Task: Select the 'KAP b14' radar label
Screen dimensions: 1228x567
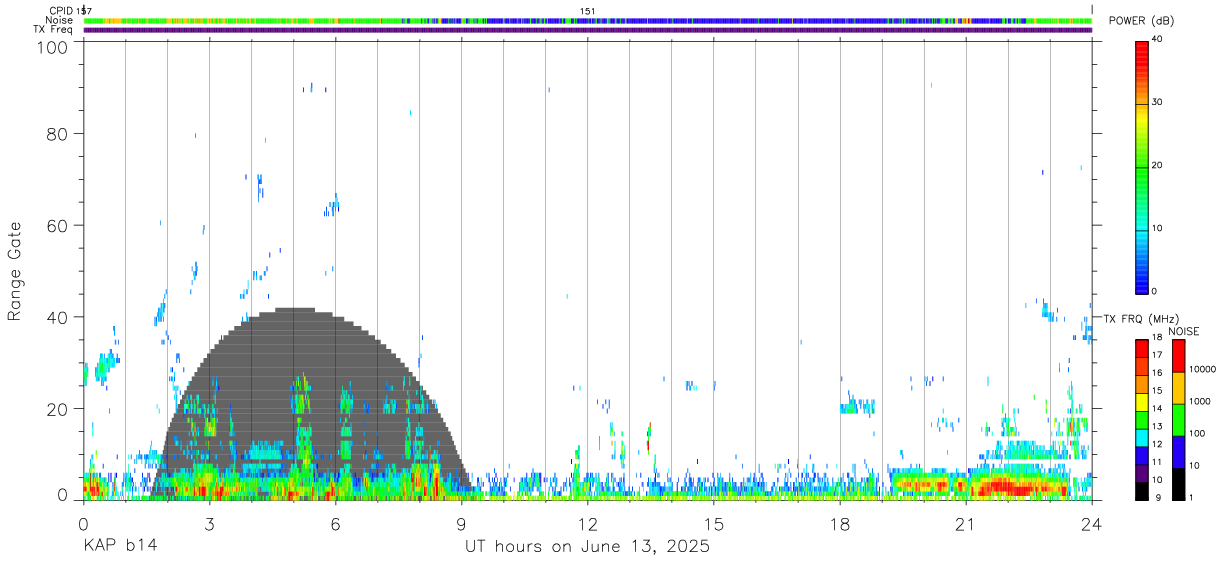Action: [x=119, y=547]
